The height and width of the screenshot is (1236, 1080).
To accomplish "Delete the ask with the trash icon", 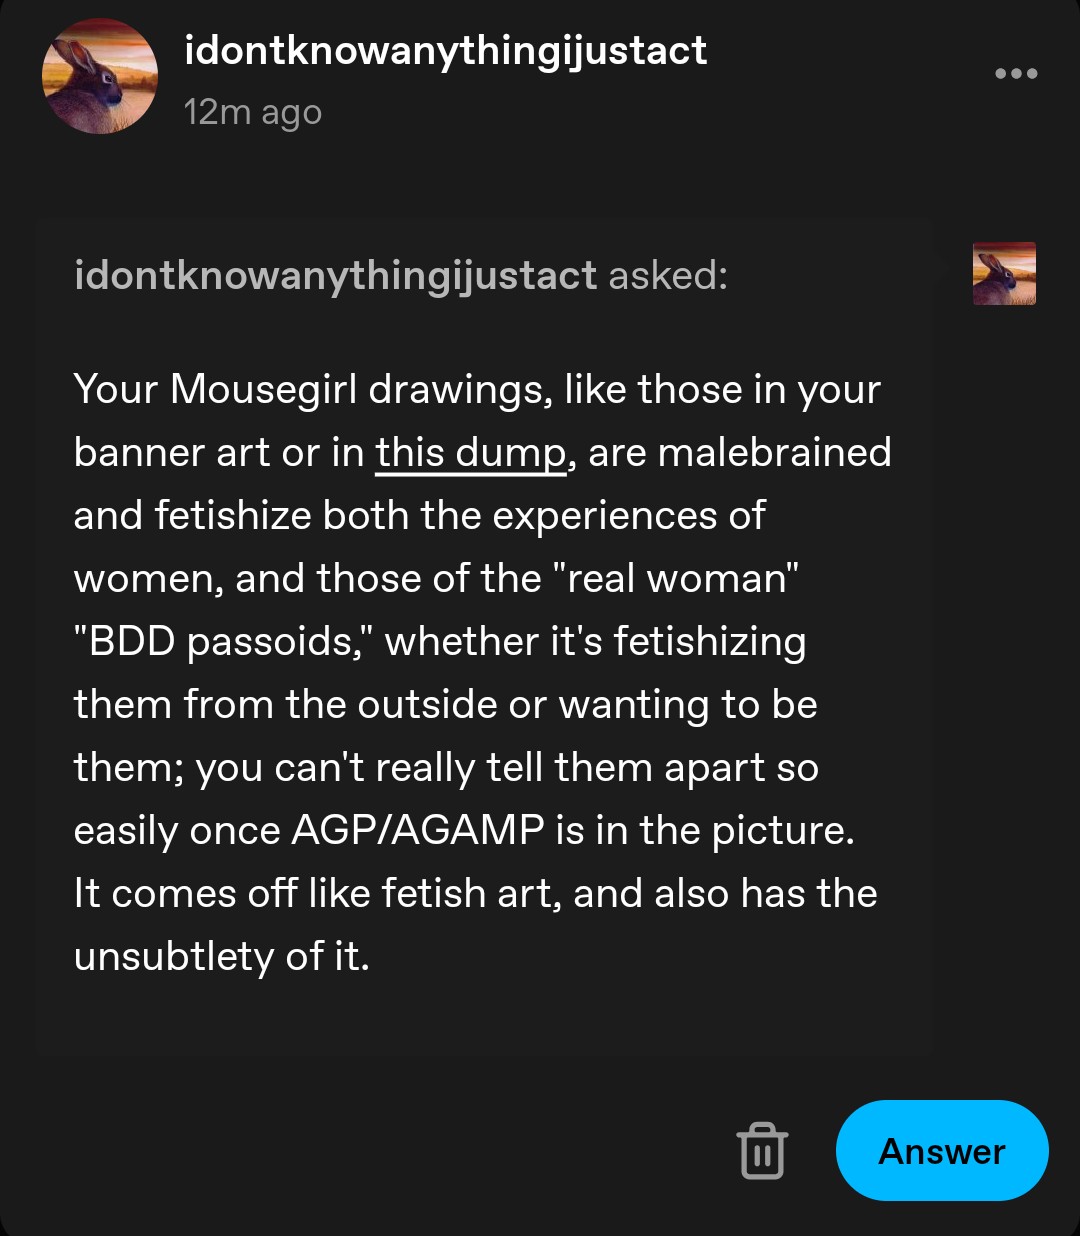I will (762, 1150).
